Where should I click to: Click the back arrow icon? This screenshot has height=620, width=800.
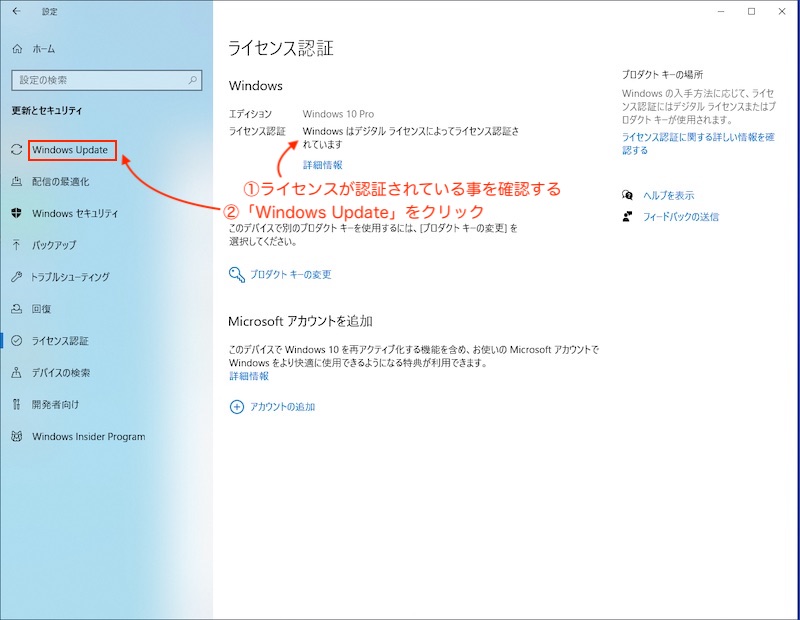click(x=17, y=11)
